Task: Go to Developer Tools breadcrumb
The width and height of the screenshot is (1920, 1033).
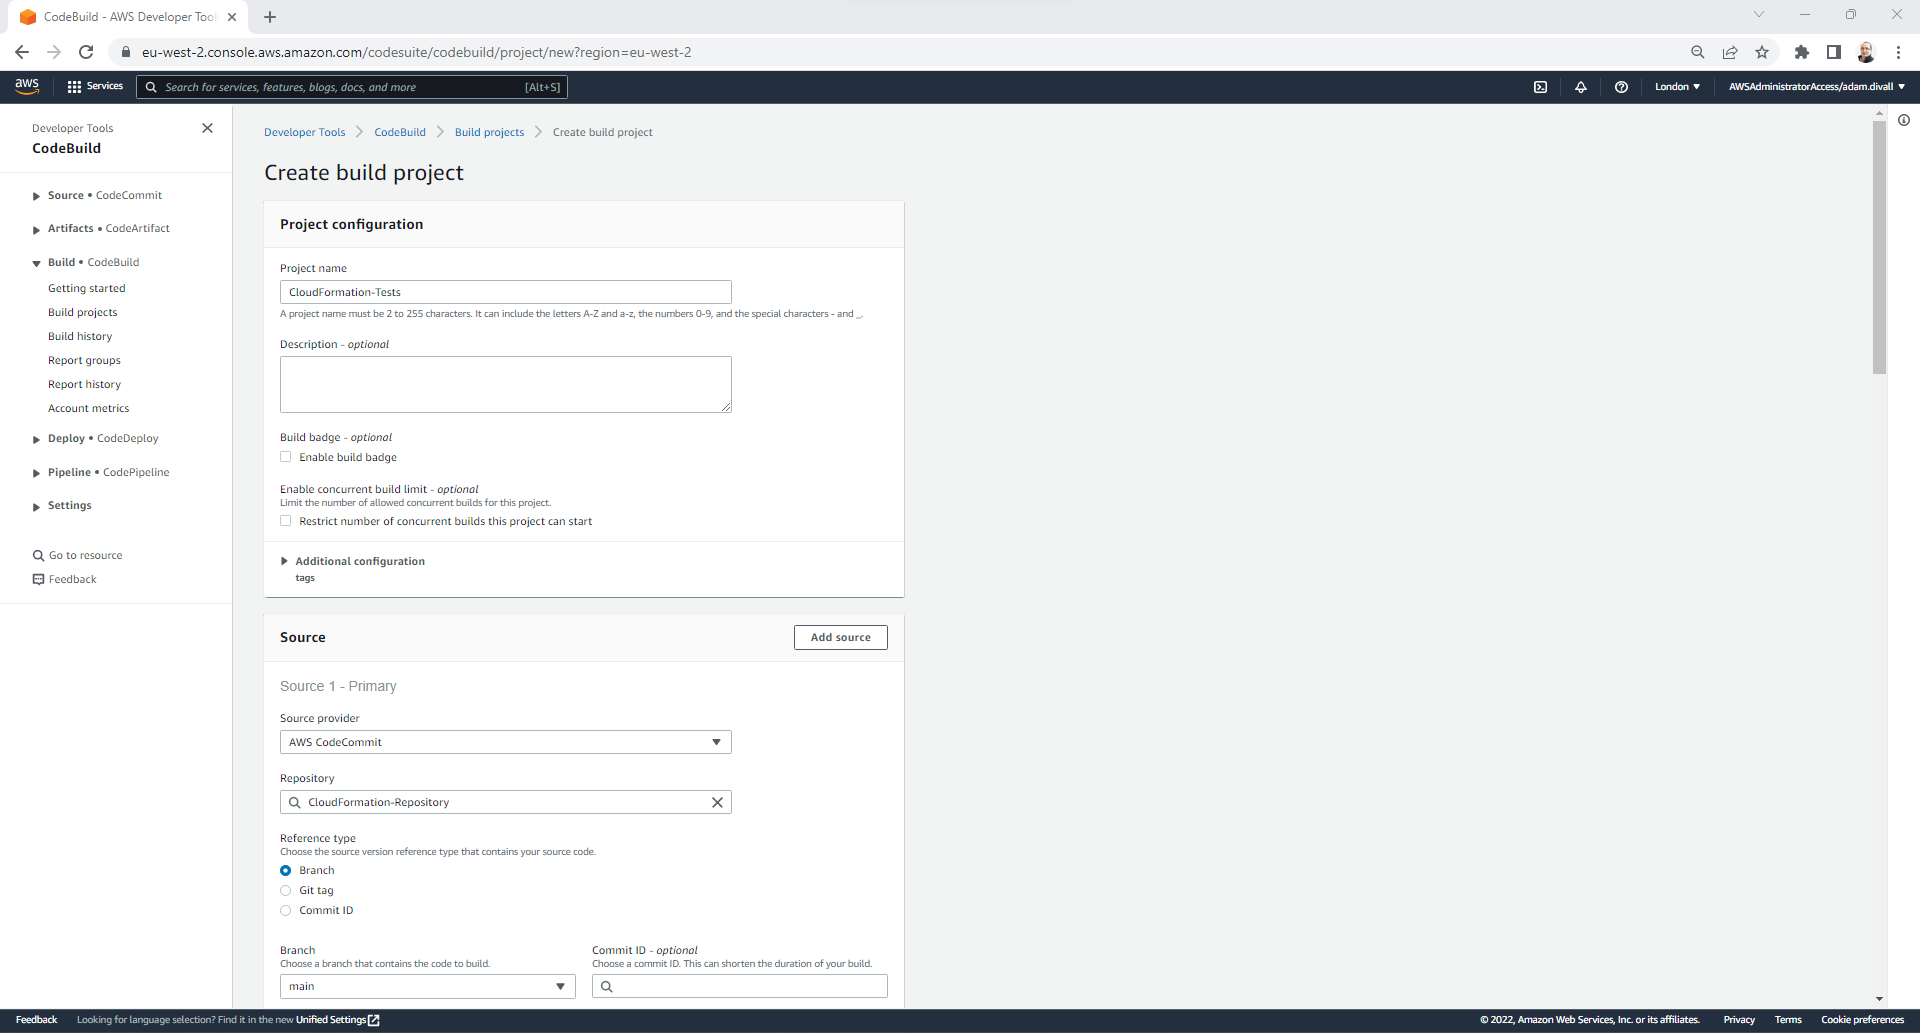Action: [x=305, y=132]
